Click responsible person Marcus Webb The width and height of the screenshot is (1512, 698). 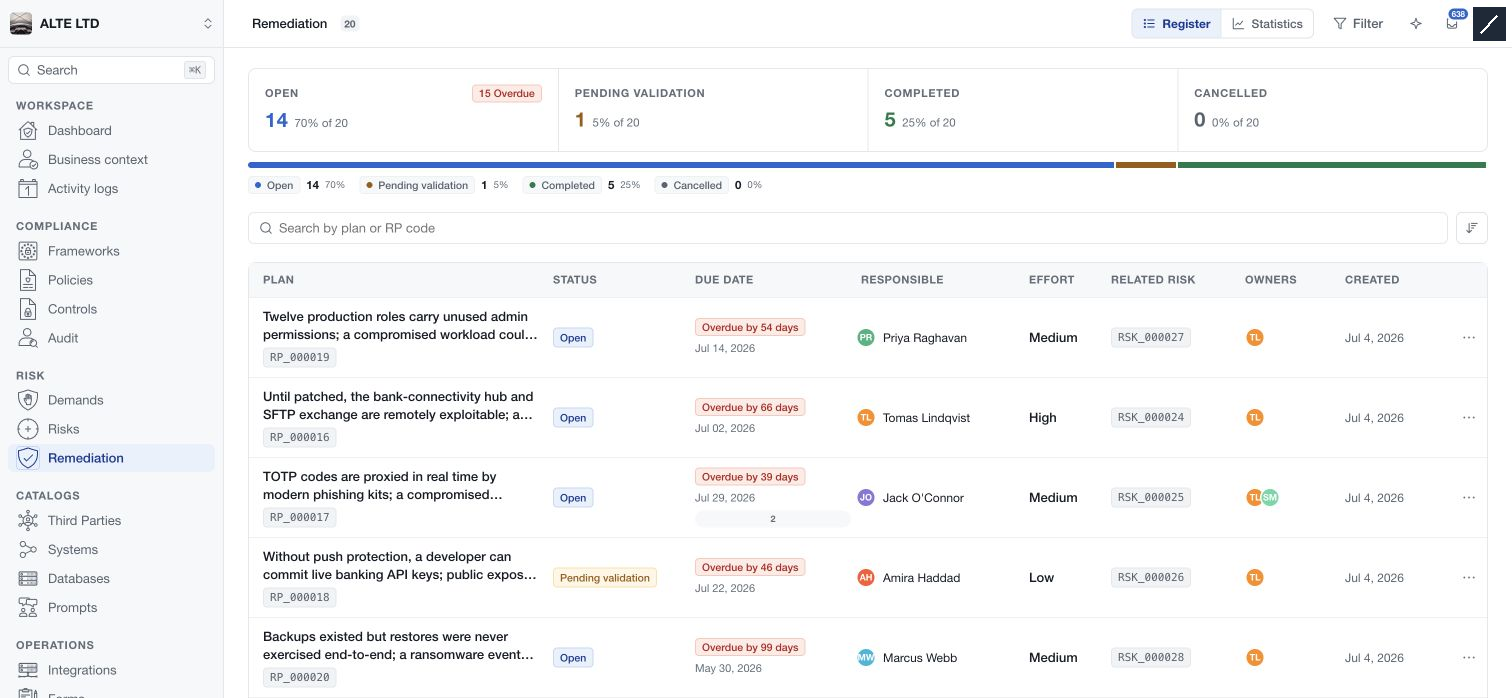(919, 658)
